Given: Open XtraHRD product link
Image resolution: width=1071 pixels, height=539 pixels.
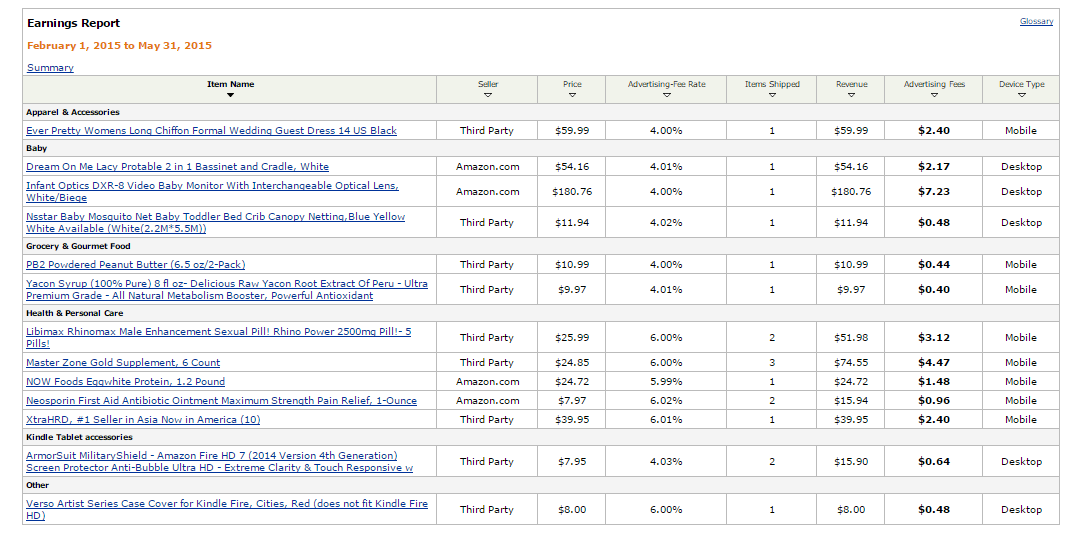Looking at the screenshot, I should click(x=143, y=419).
